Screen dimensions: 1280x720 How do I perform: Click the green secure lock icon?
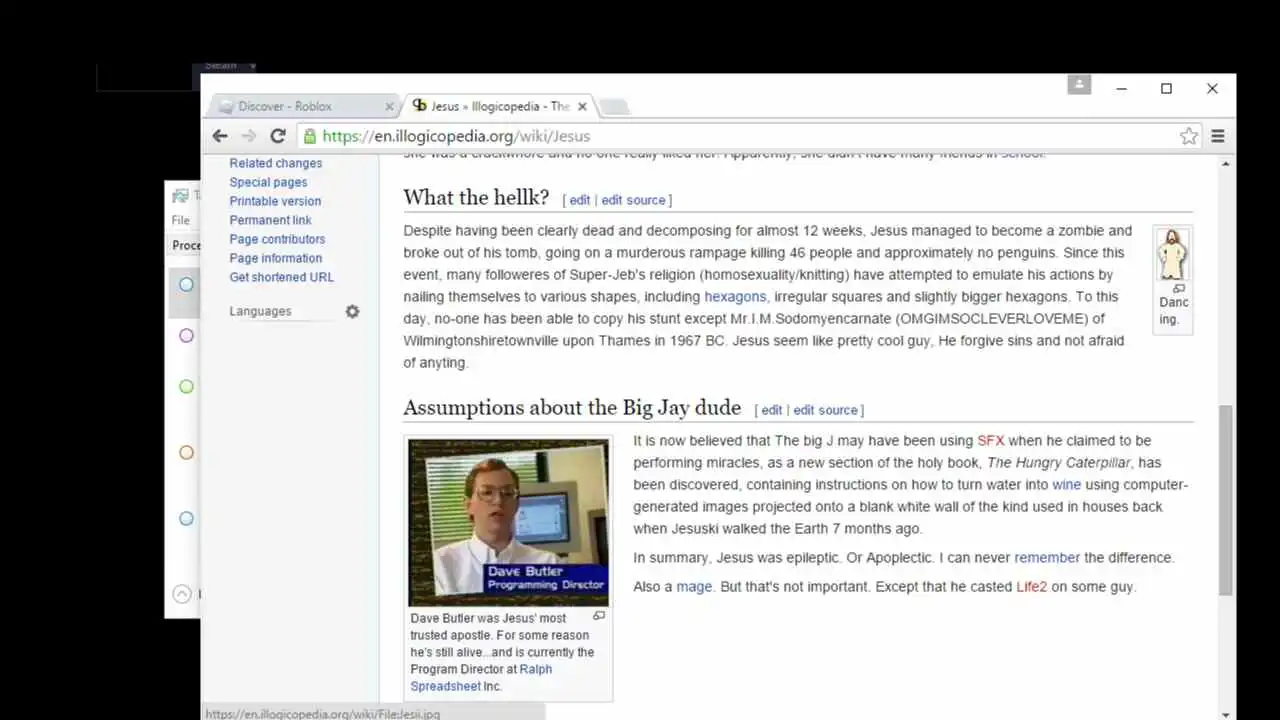[310, 136]
